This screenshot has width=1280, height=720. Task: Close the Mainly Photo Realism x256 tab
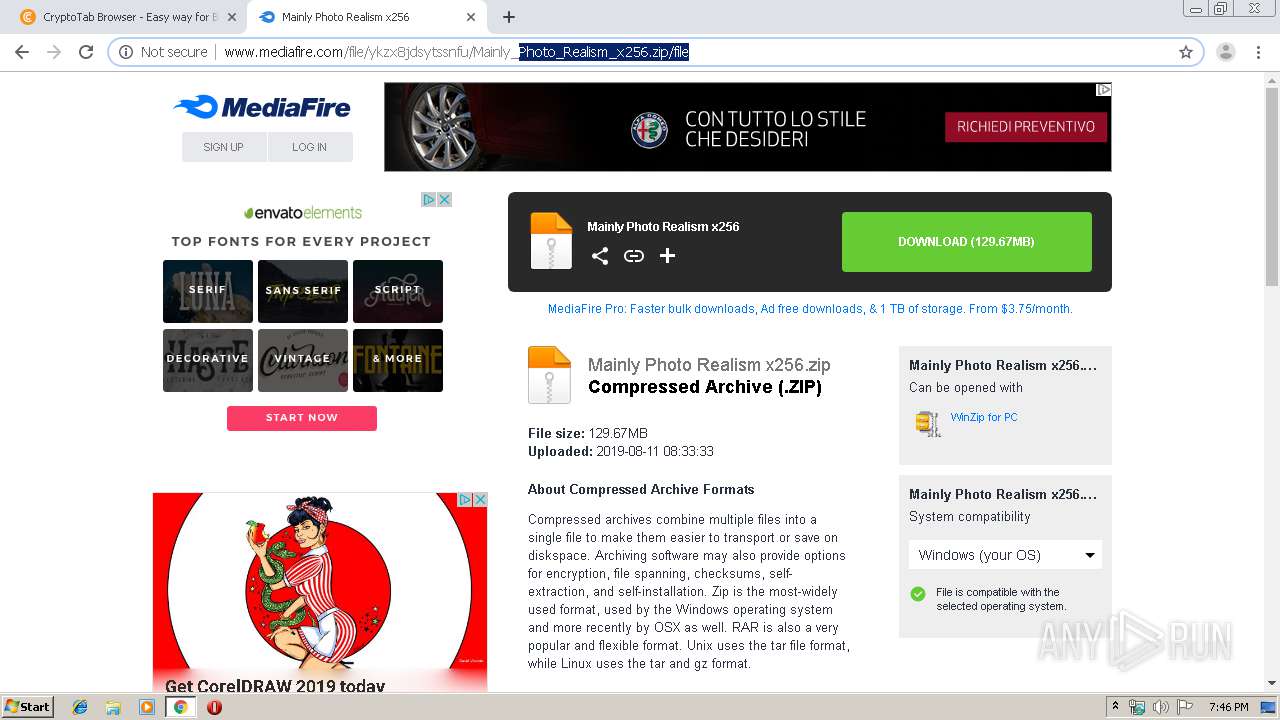coord(471,17)
